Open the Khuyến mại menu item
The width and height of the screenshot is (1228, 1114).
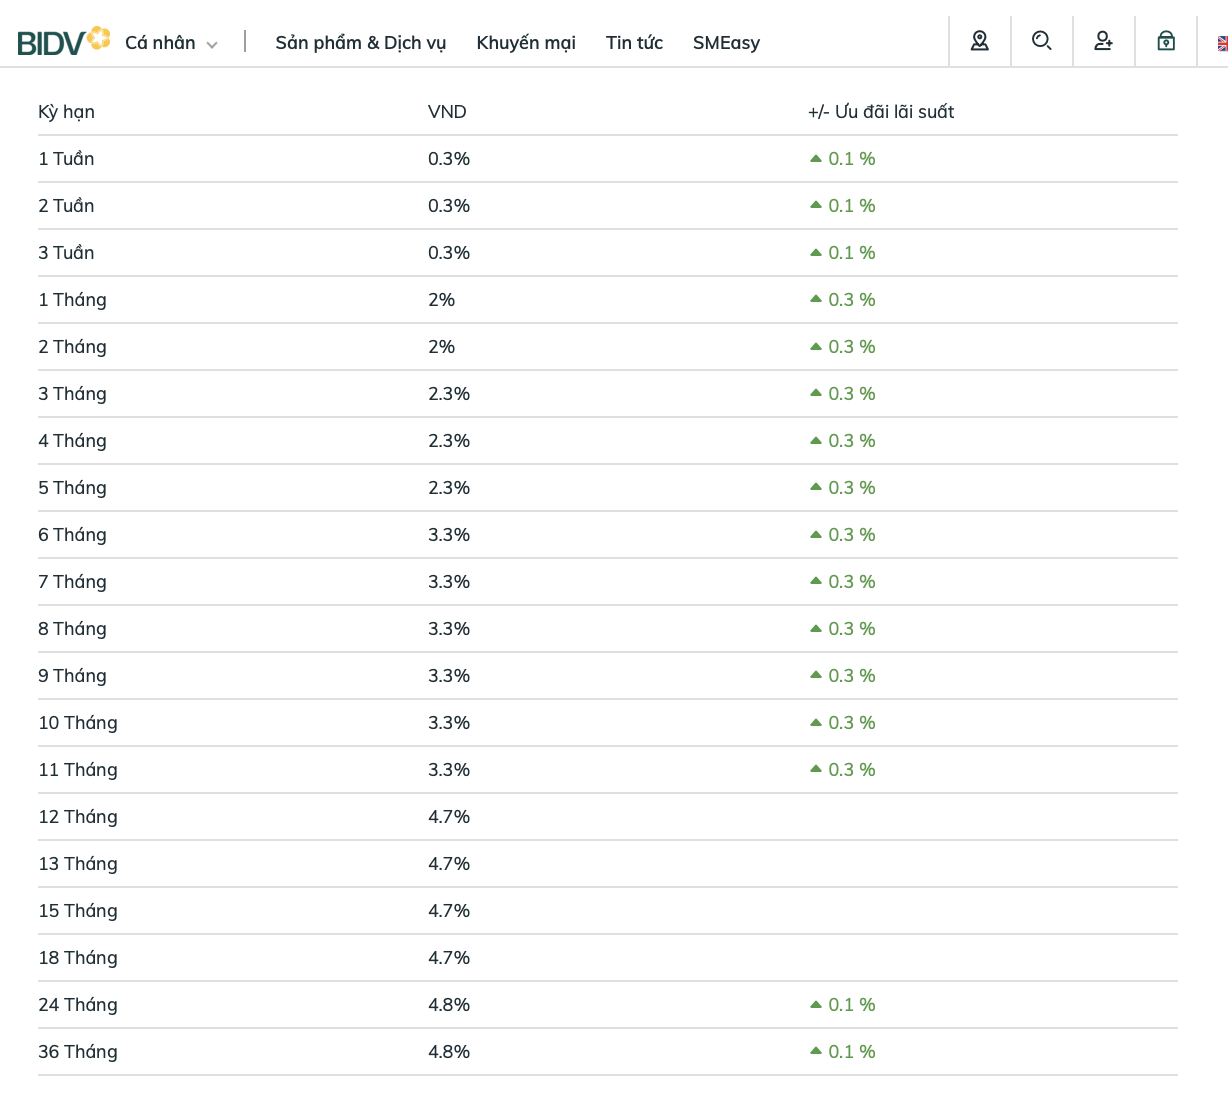526,43
